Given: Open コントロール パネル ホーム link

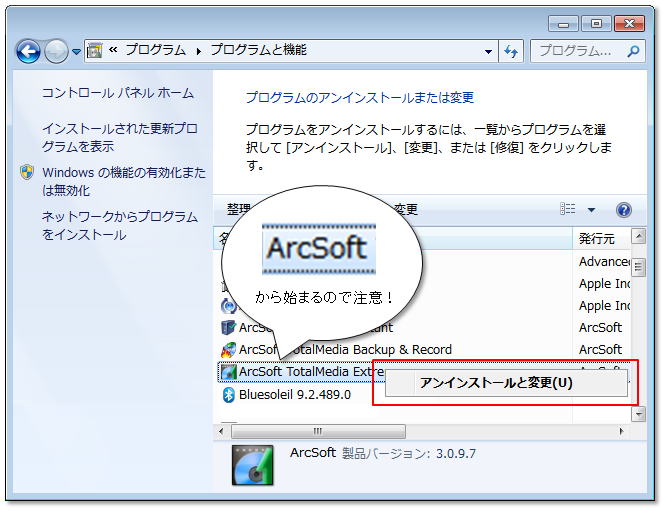Looking at the screenshot, I should (118, 93).
